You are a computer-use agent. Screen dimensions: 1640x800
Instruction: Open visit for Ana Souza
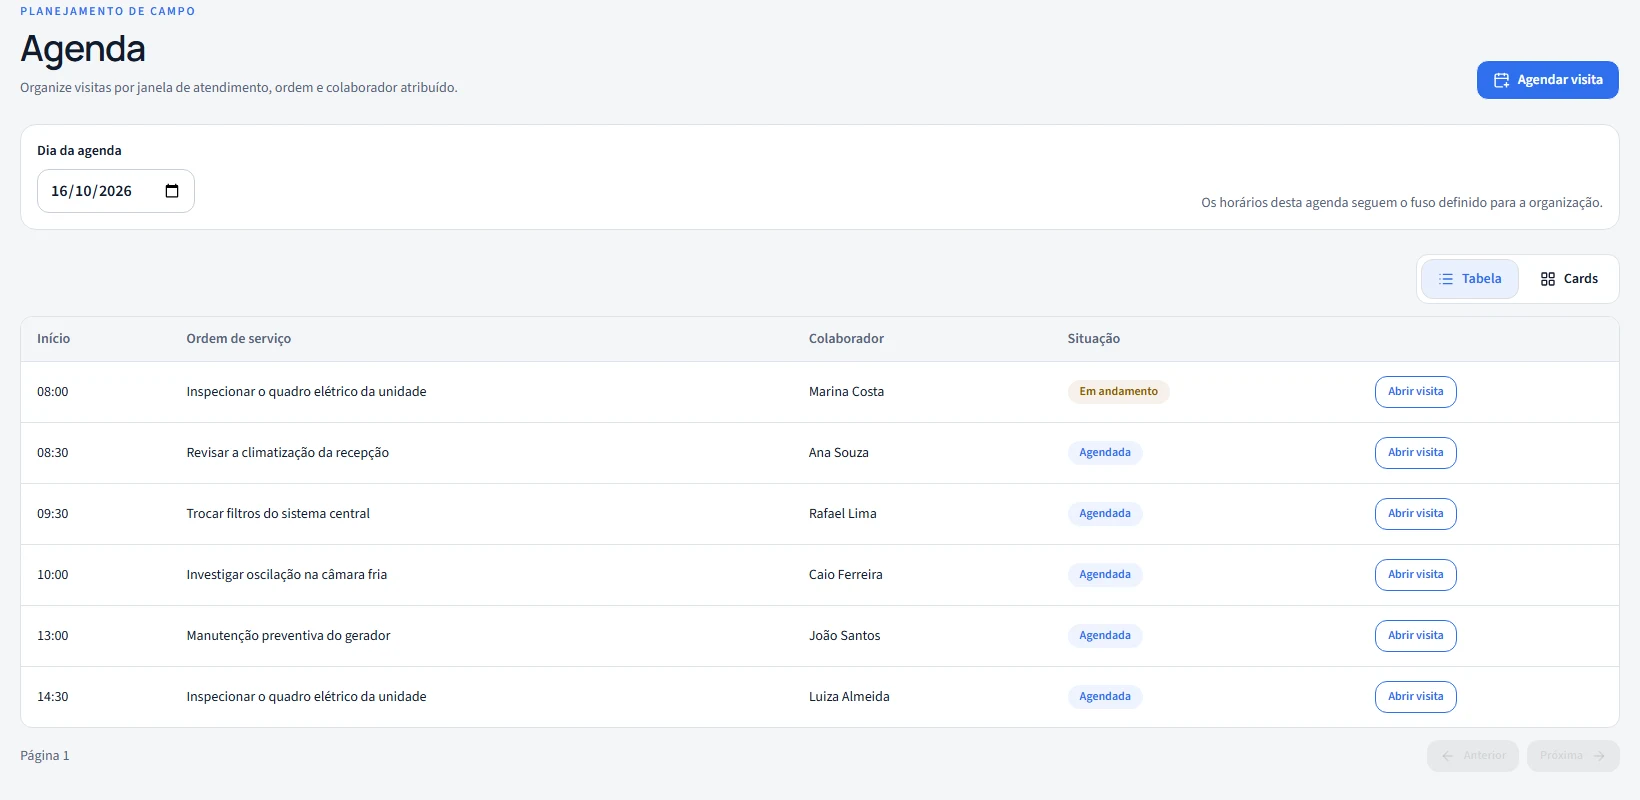pyautogui.click(x=1415, y=453)
